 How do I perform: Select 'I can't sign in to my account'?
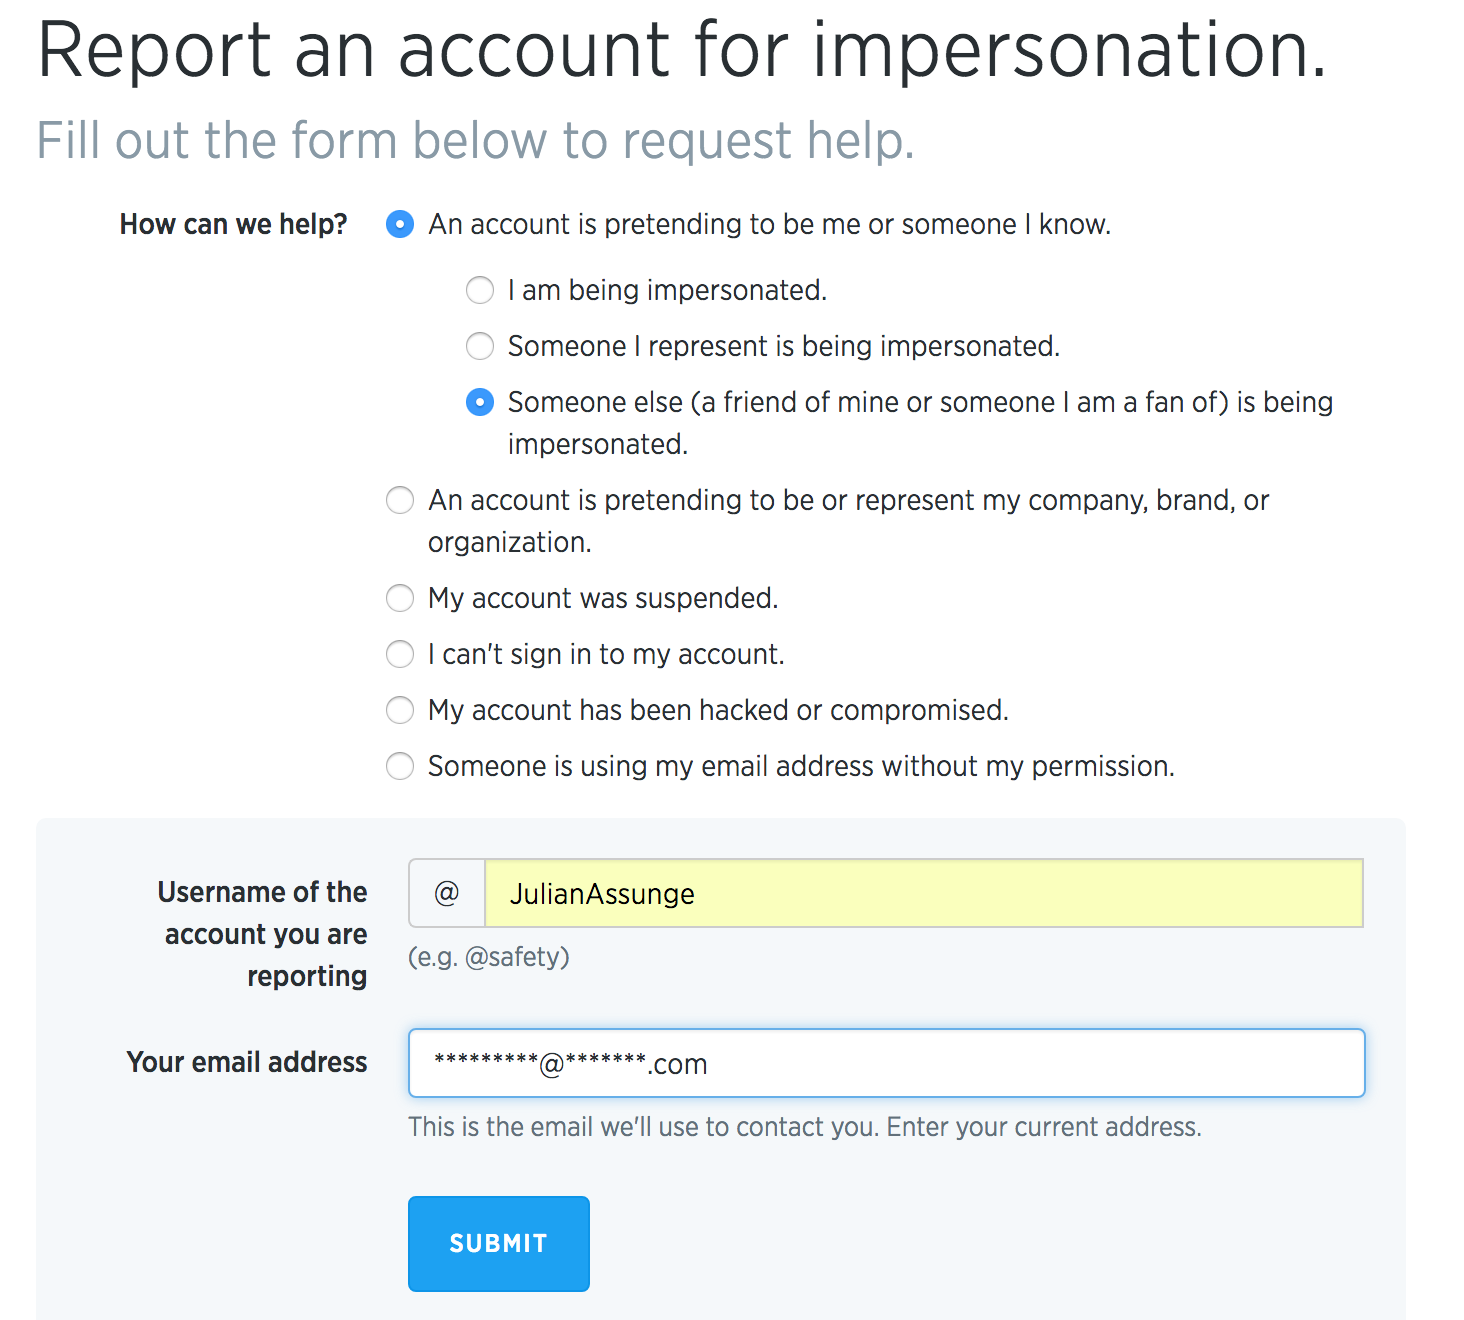[x=400, y=654]
